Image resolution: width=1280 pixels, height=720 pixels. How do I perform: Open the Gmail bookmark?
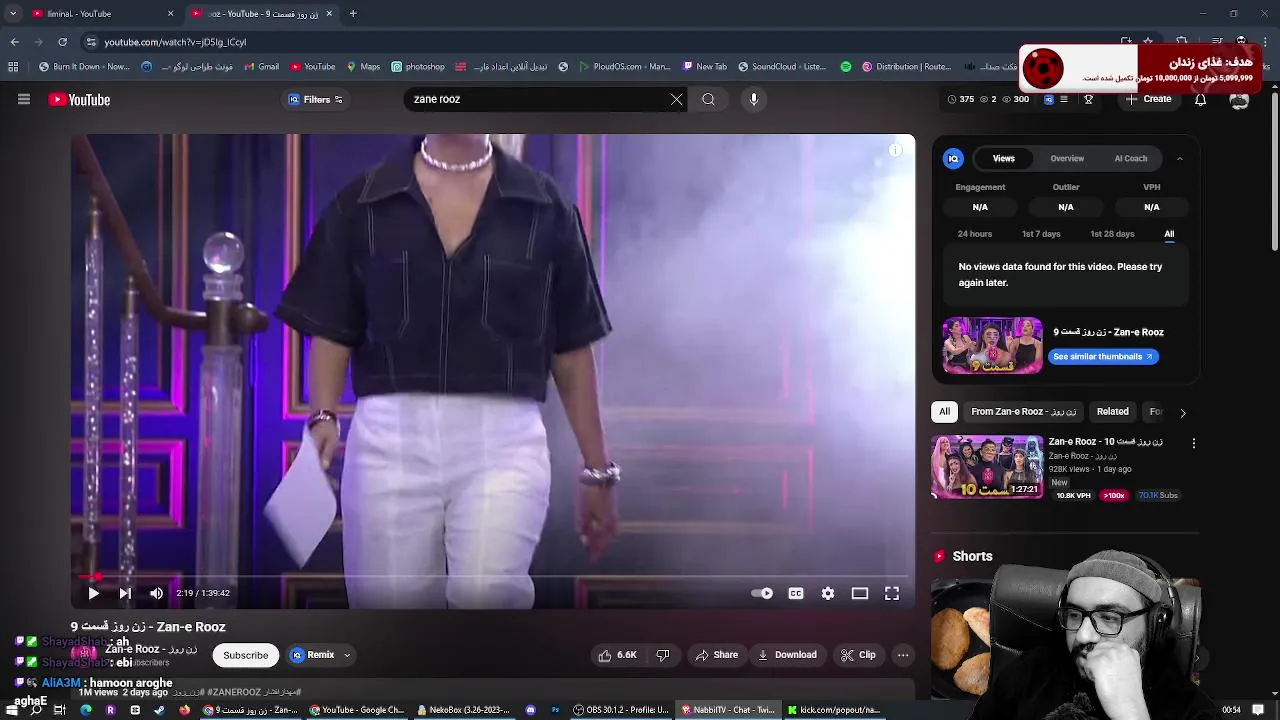pos(262,67)
